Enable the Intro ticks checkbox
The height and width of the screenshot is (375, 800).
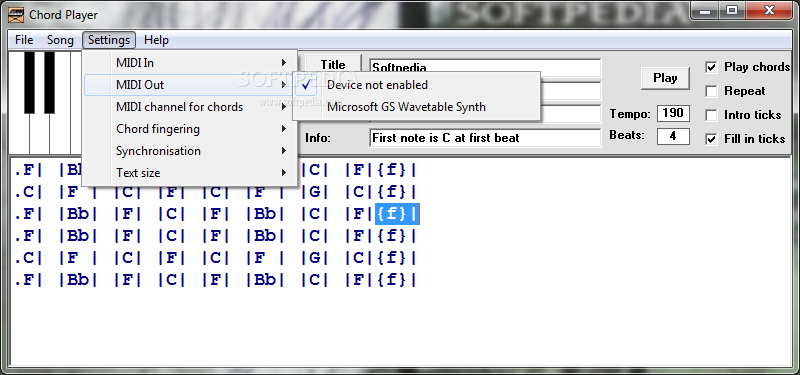tap(711, 115)
